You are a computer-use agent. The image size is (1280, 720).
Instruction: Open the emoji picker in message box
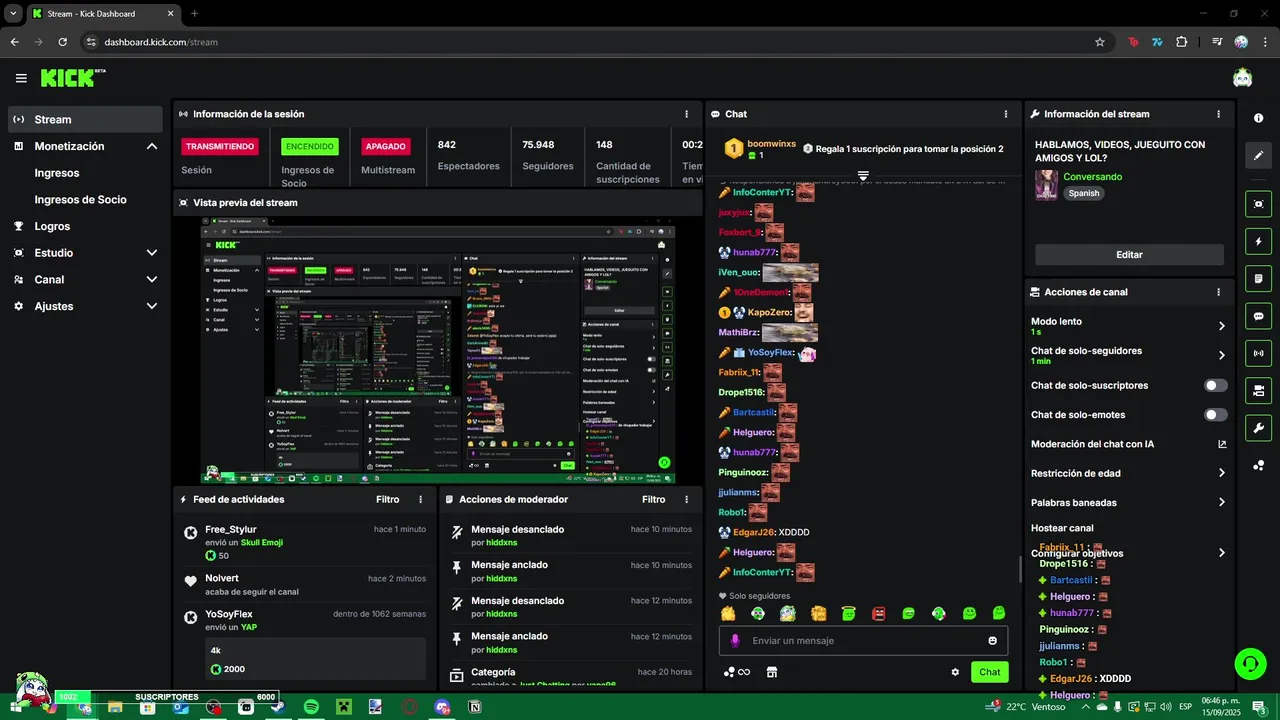(992, 641)
